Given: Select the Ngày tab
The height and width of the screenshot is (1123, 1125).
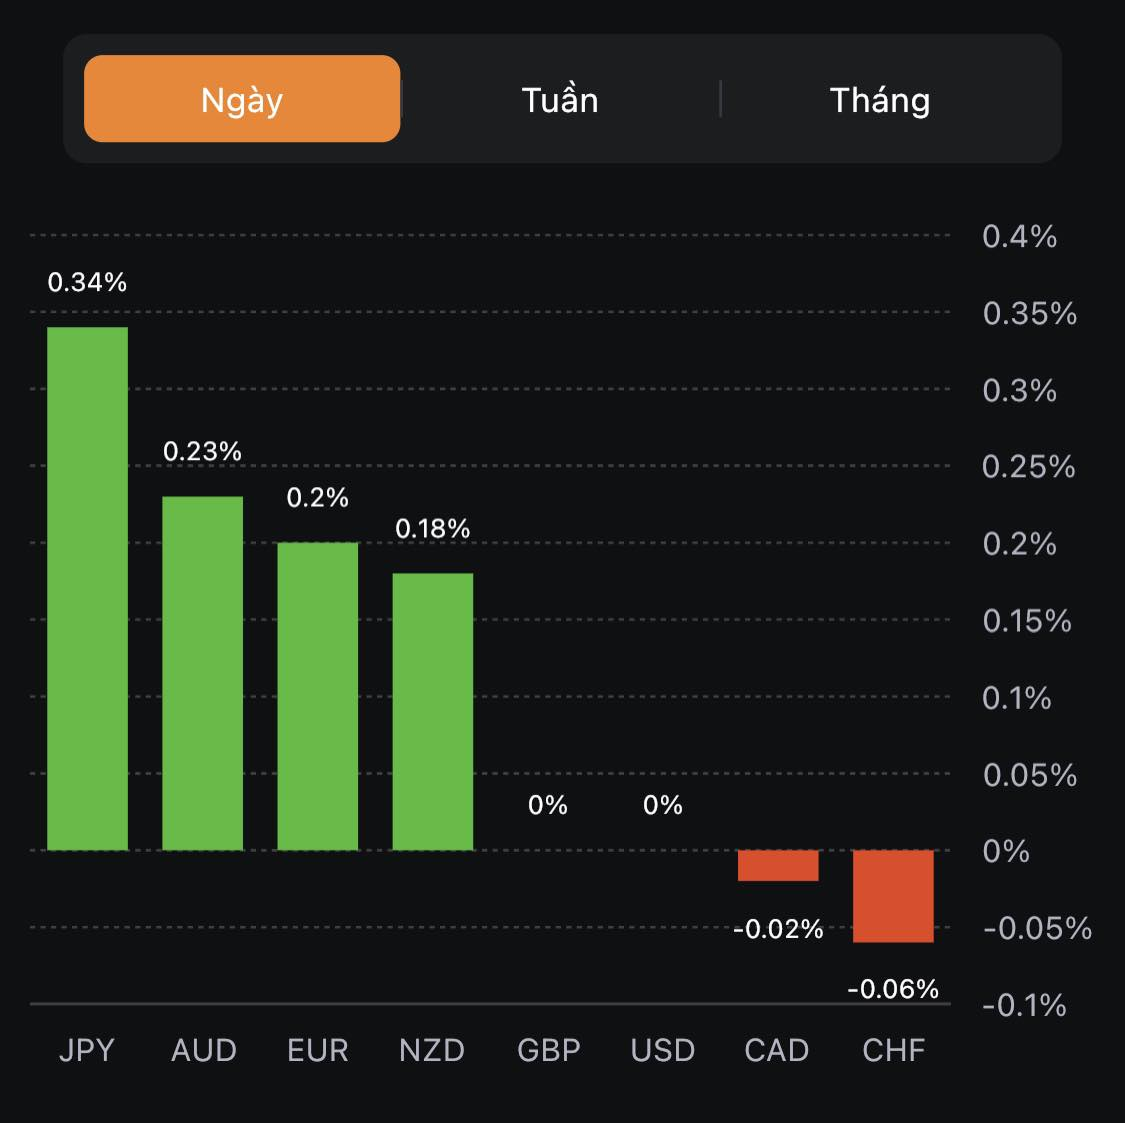Looking at the screenshot, I should [x=242, y=99].
